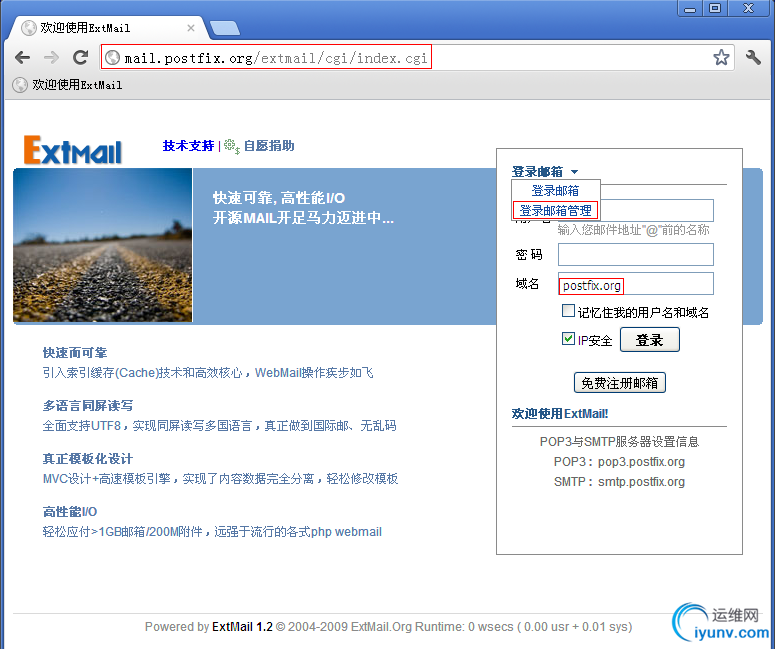Click the 免费注册邮箱 button
The height and width of the screenshot is (649, 775).
[620, 383]
